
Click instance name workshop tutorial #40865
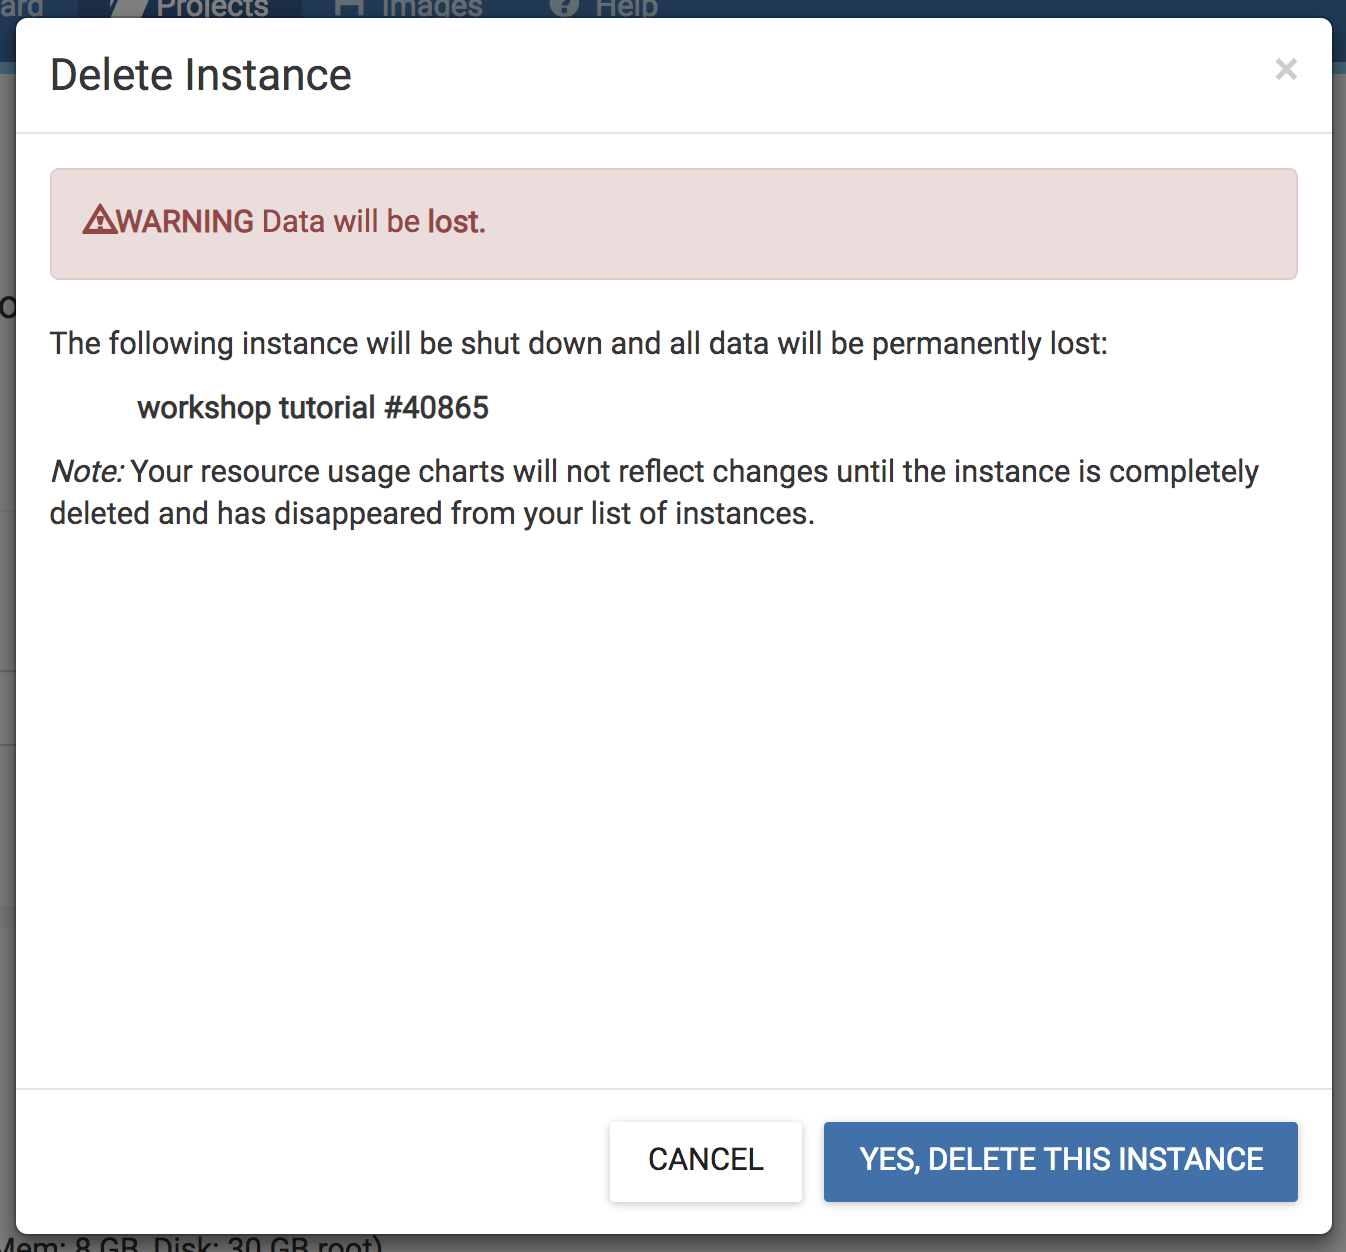coord(313,408)
